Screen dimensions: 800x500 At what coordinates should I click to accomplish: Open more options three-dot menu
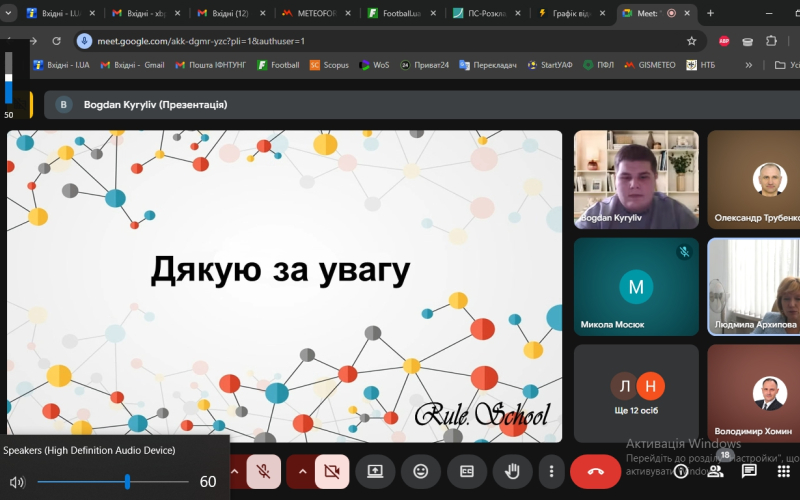coord(551,471)
